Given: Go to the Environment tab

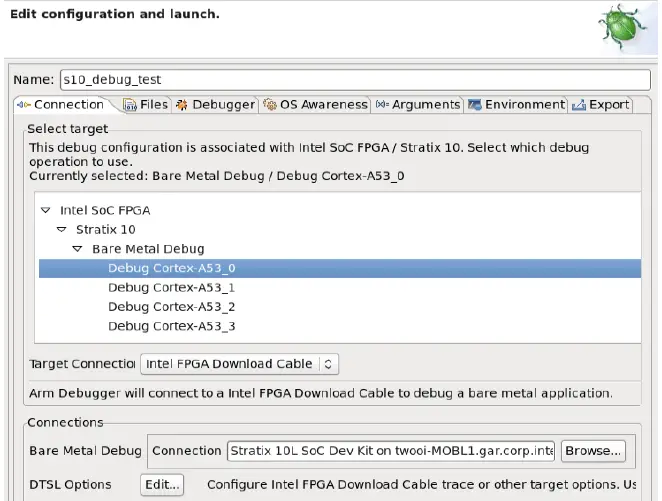Looking at the screenshot, I should (516, 104).
